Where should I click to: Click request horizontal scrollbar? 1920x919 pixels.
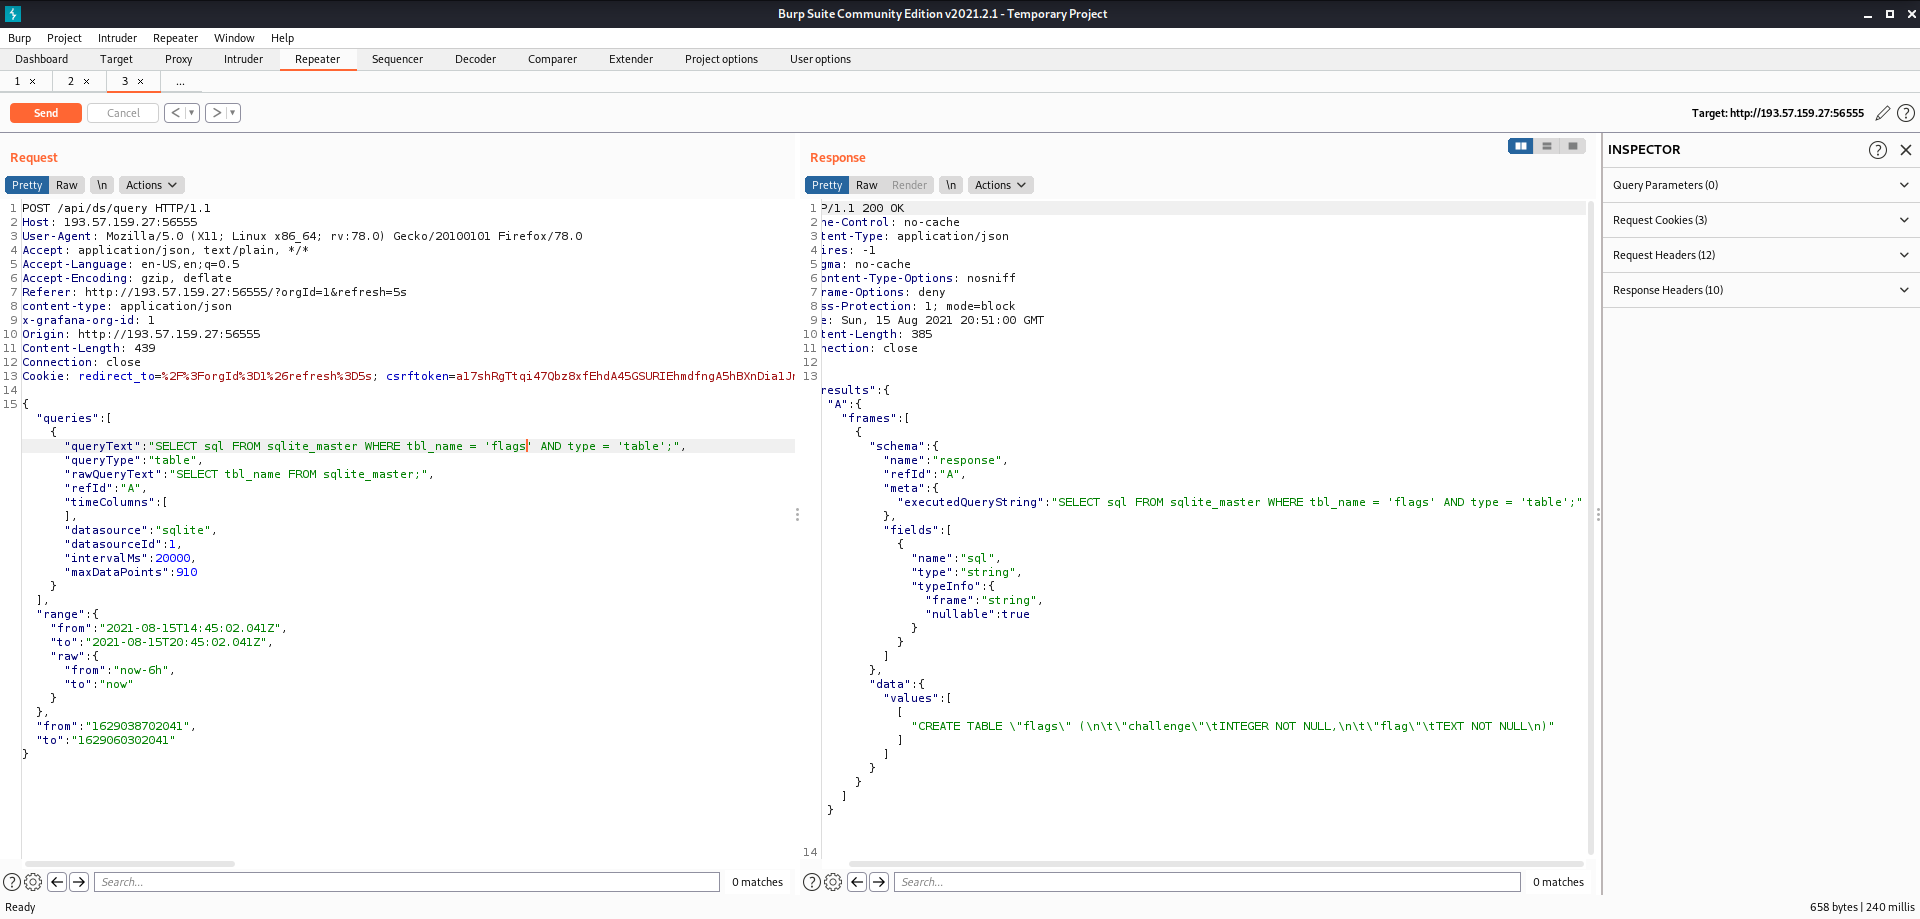130,863
